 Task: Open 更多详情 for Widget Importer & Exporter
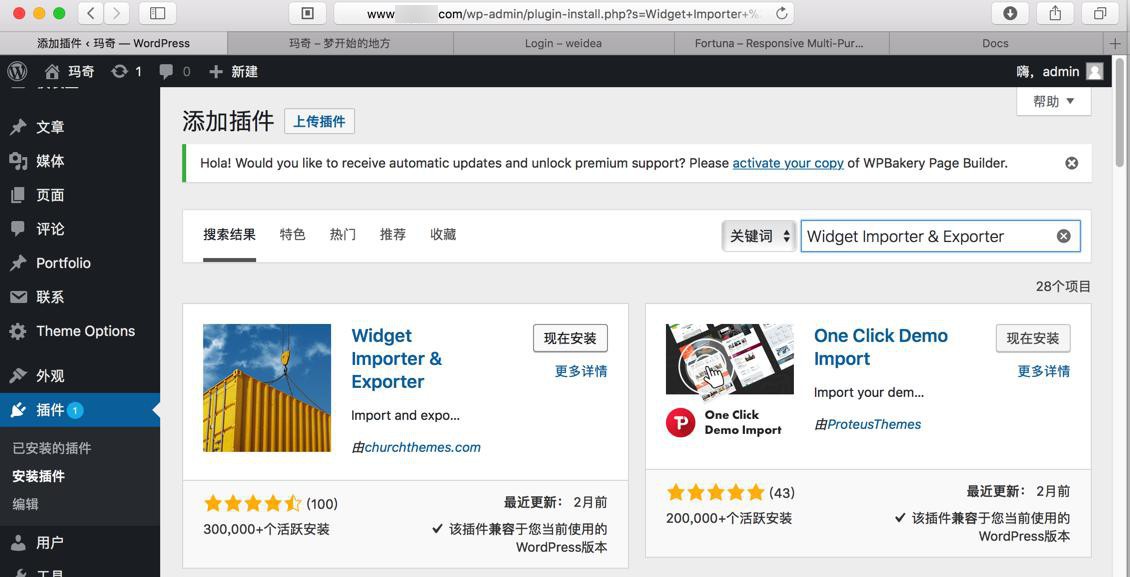pyautogui.click(x=581, y=372)
